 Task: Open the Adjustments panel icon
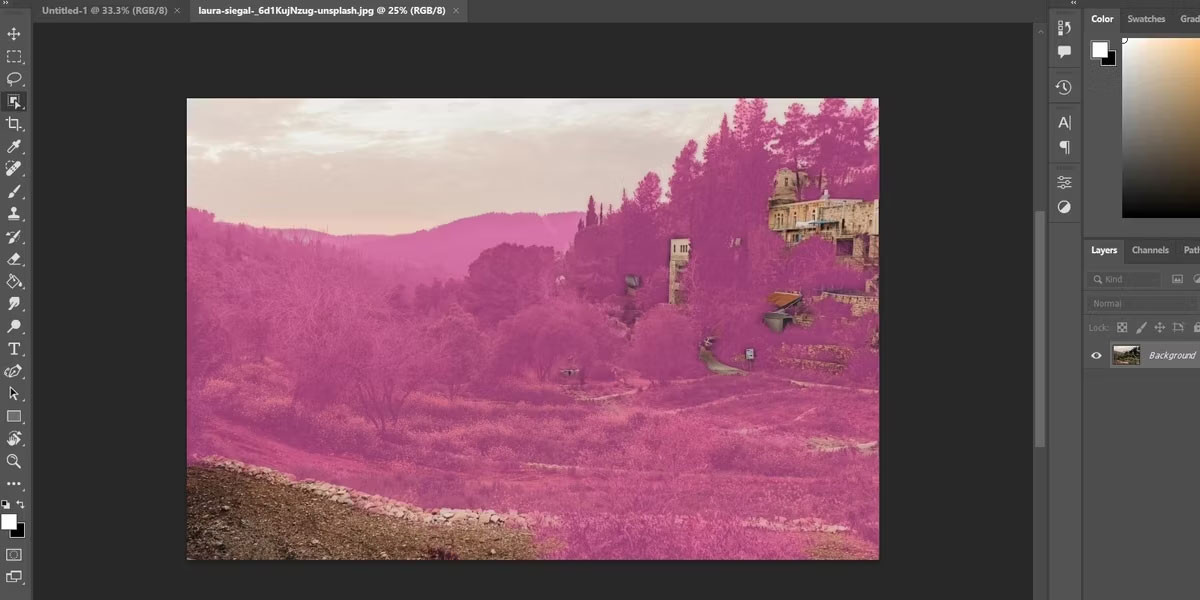[x=1064, y=207]
